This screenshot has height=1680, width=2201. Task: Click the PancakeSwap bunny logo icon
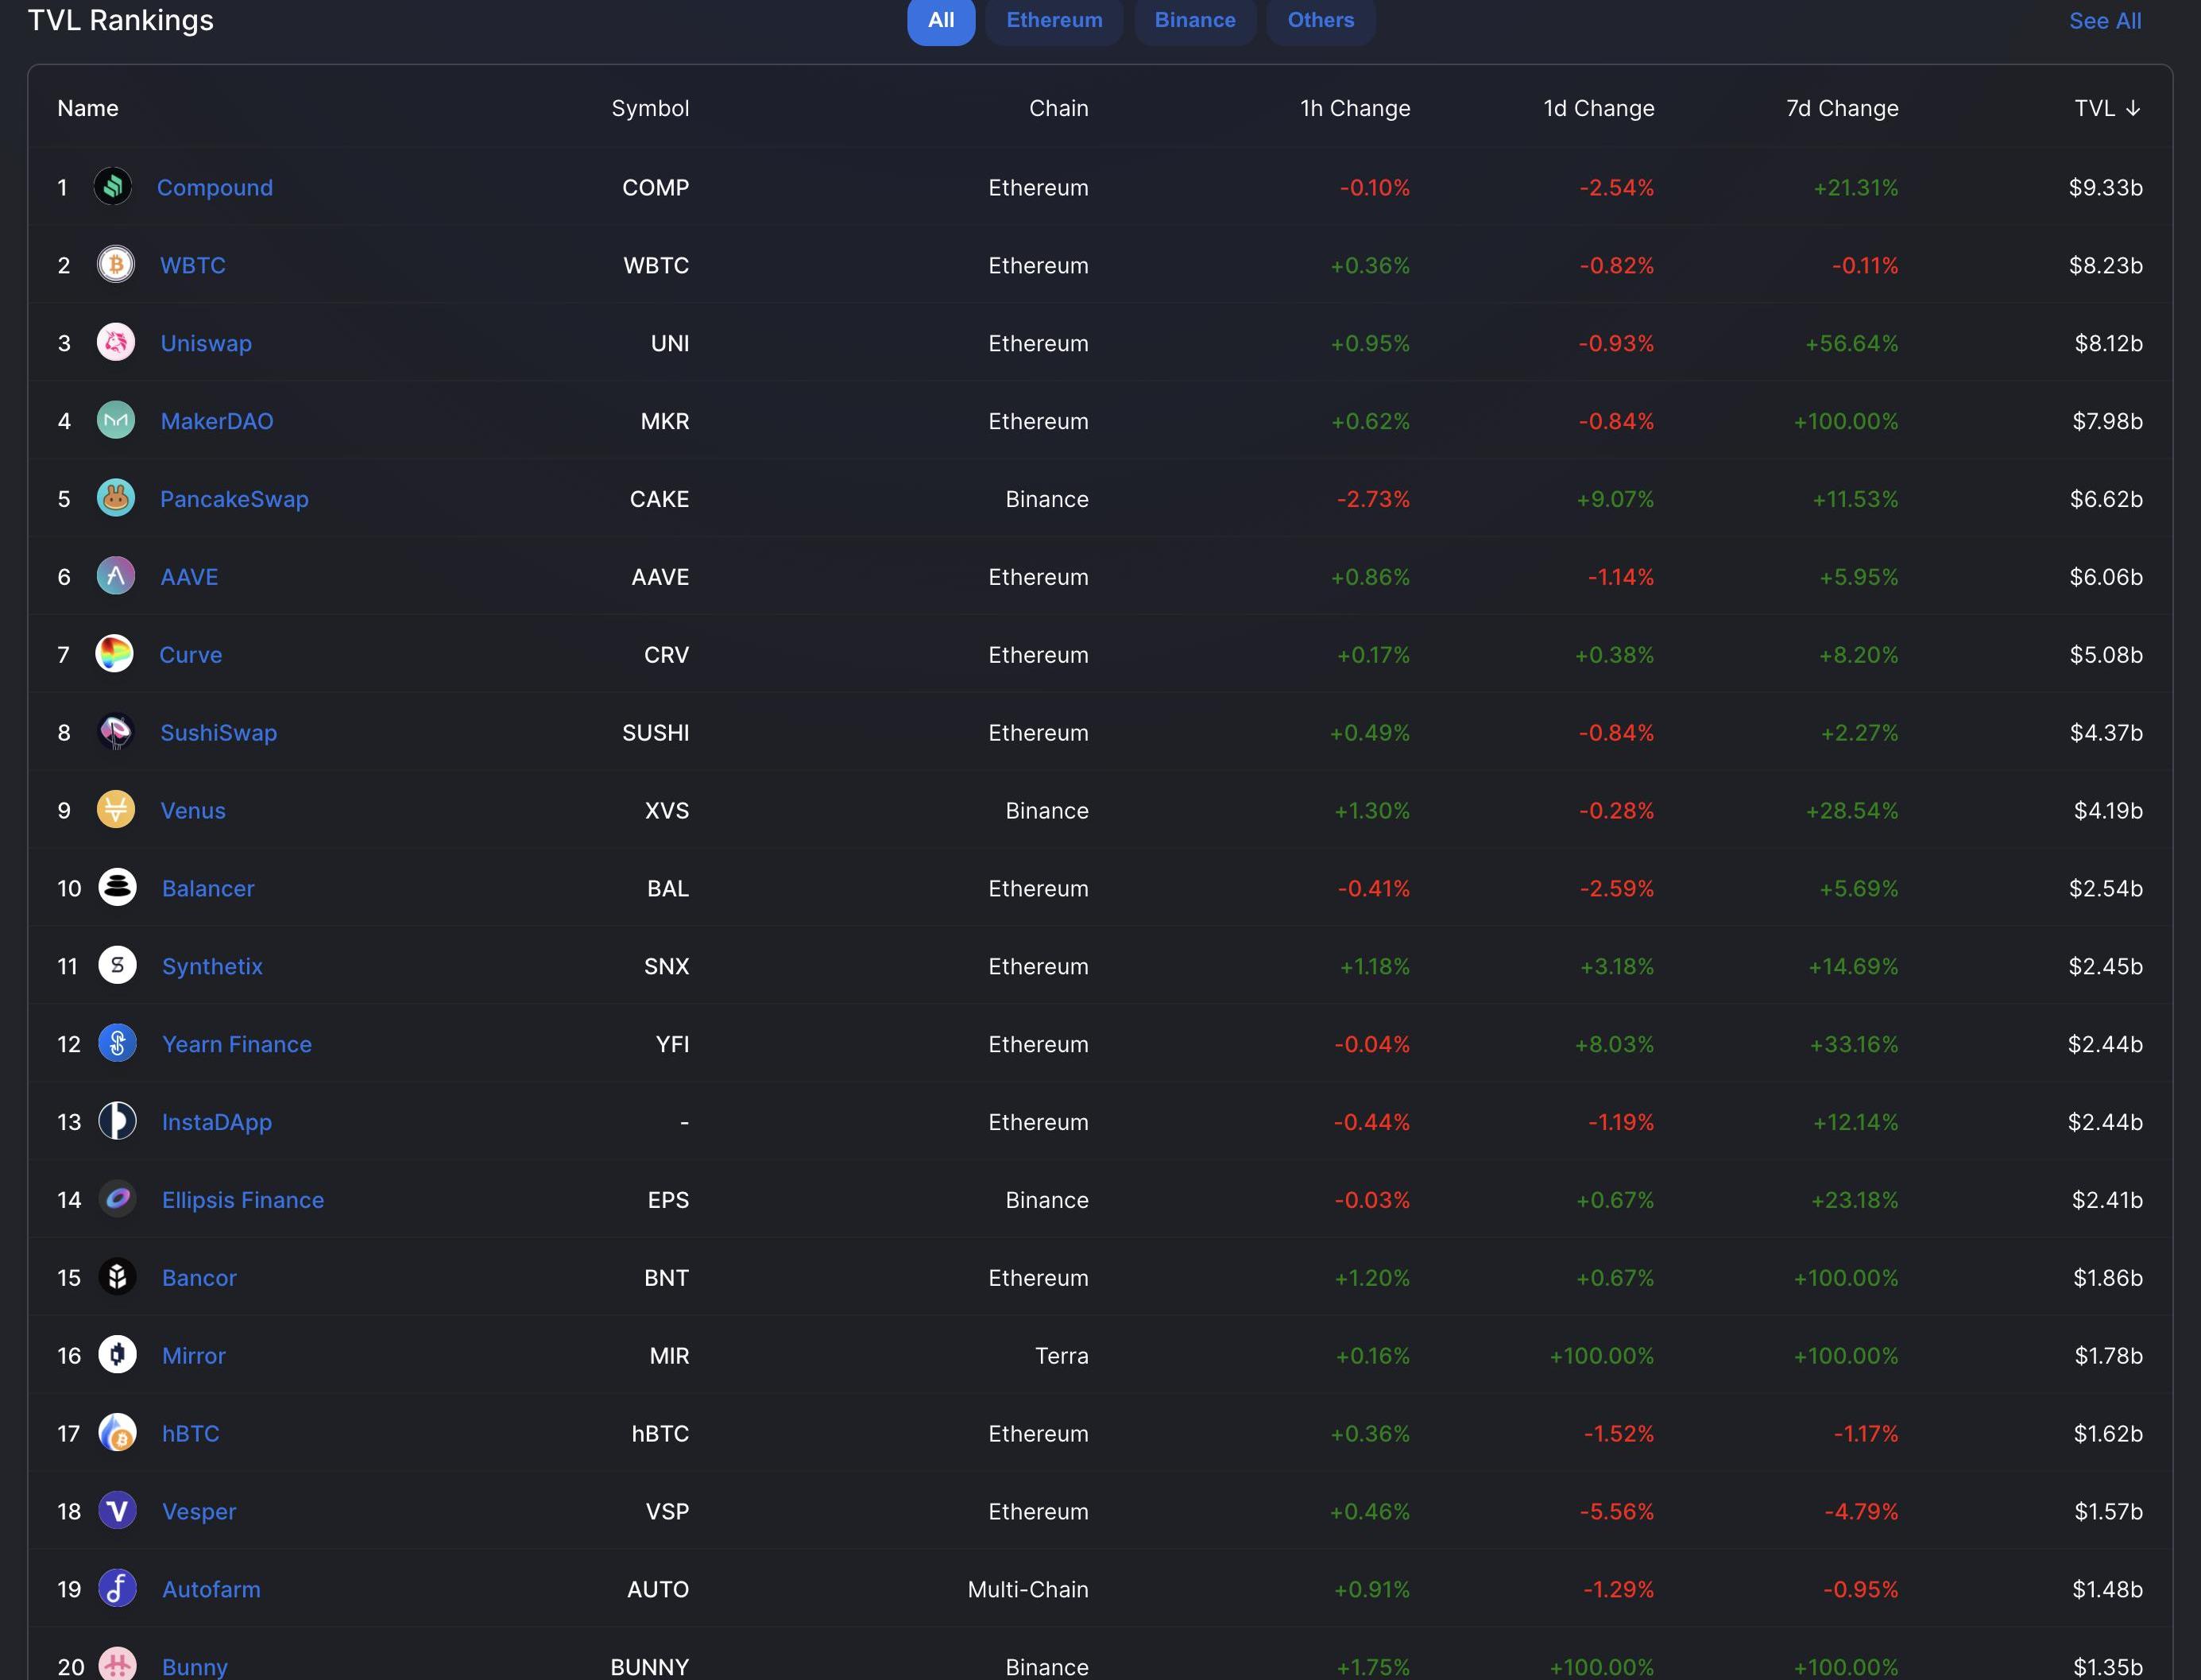(x=116, y=498)
